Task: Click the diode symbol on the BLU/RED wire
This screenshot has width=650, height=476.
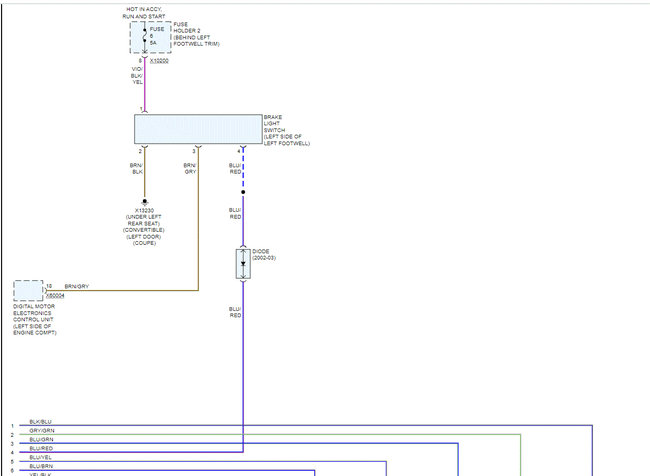Action: coord(243,264)
